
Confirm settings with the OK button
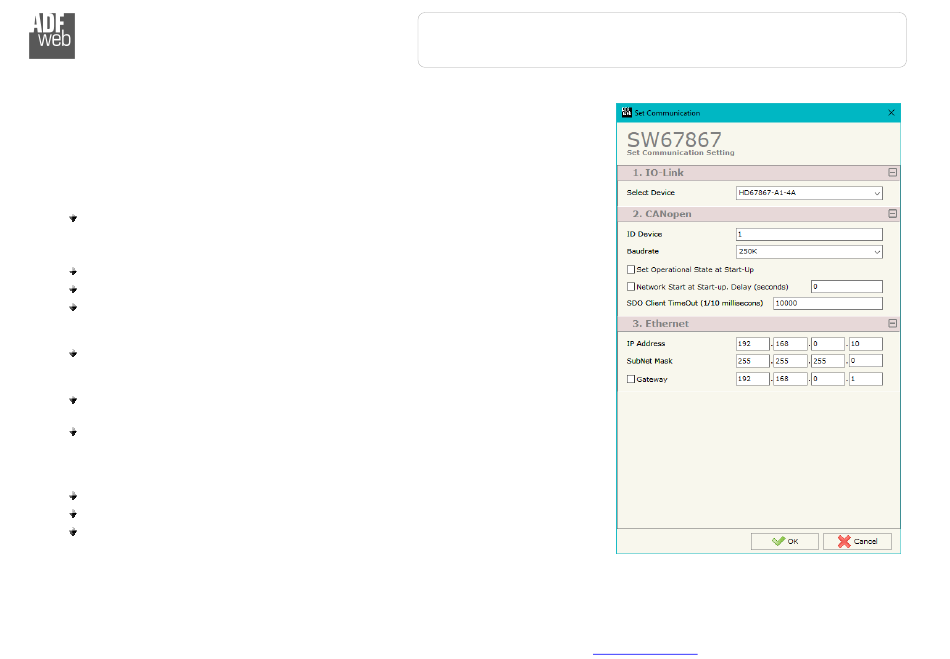click(785, 541)
